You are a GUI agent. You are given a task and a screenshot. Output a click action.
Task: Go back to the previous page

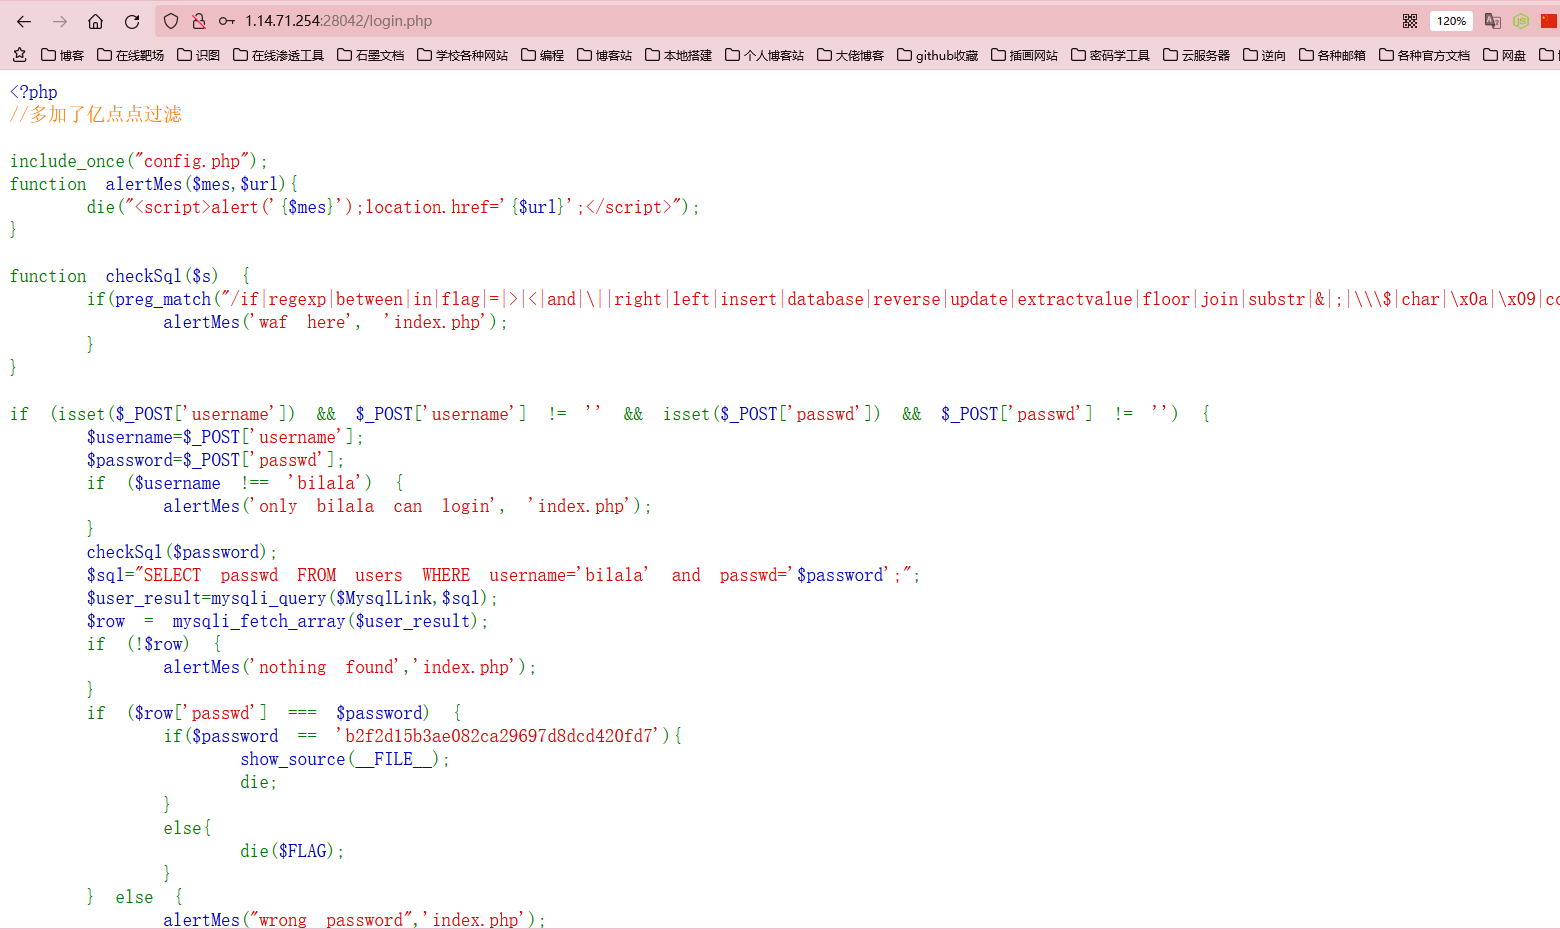coord(24,21)
